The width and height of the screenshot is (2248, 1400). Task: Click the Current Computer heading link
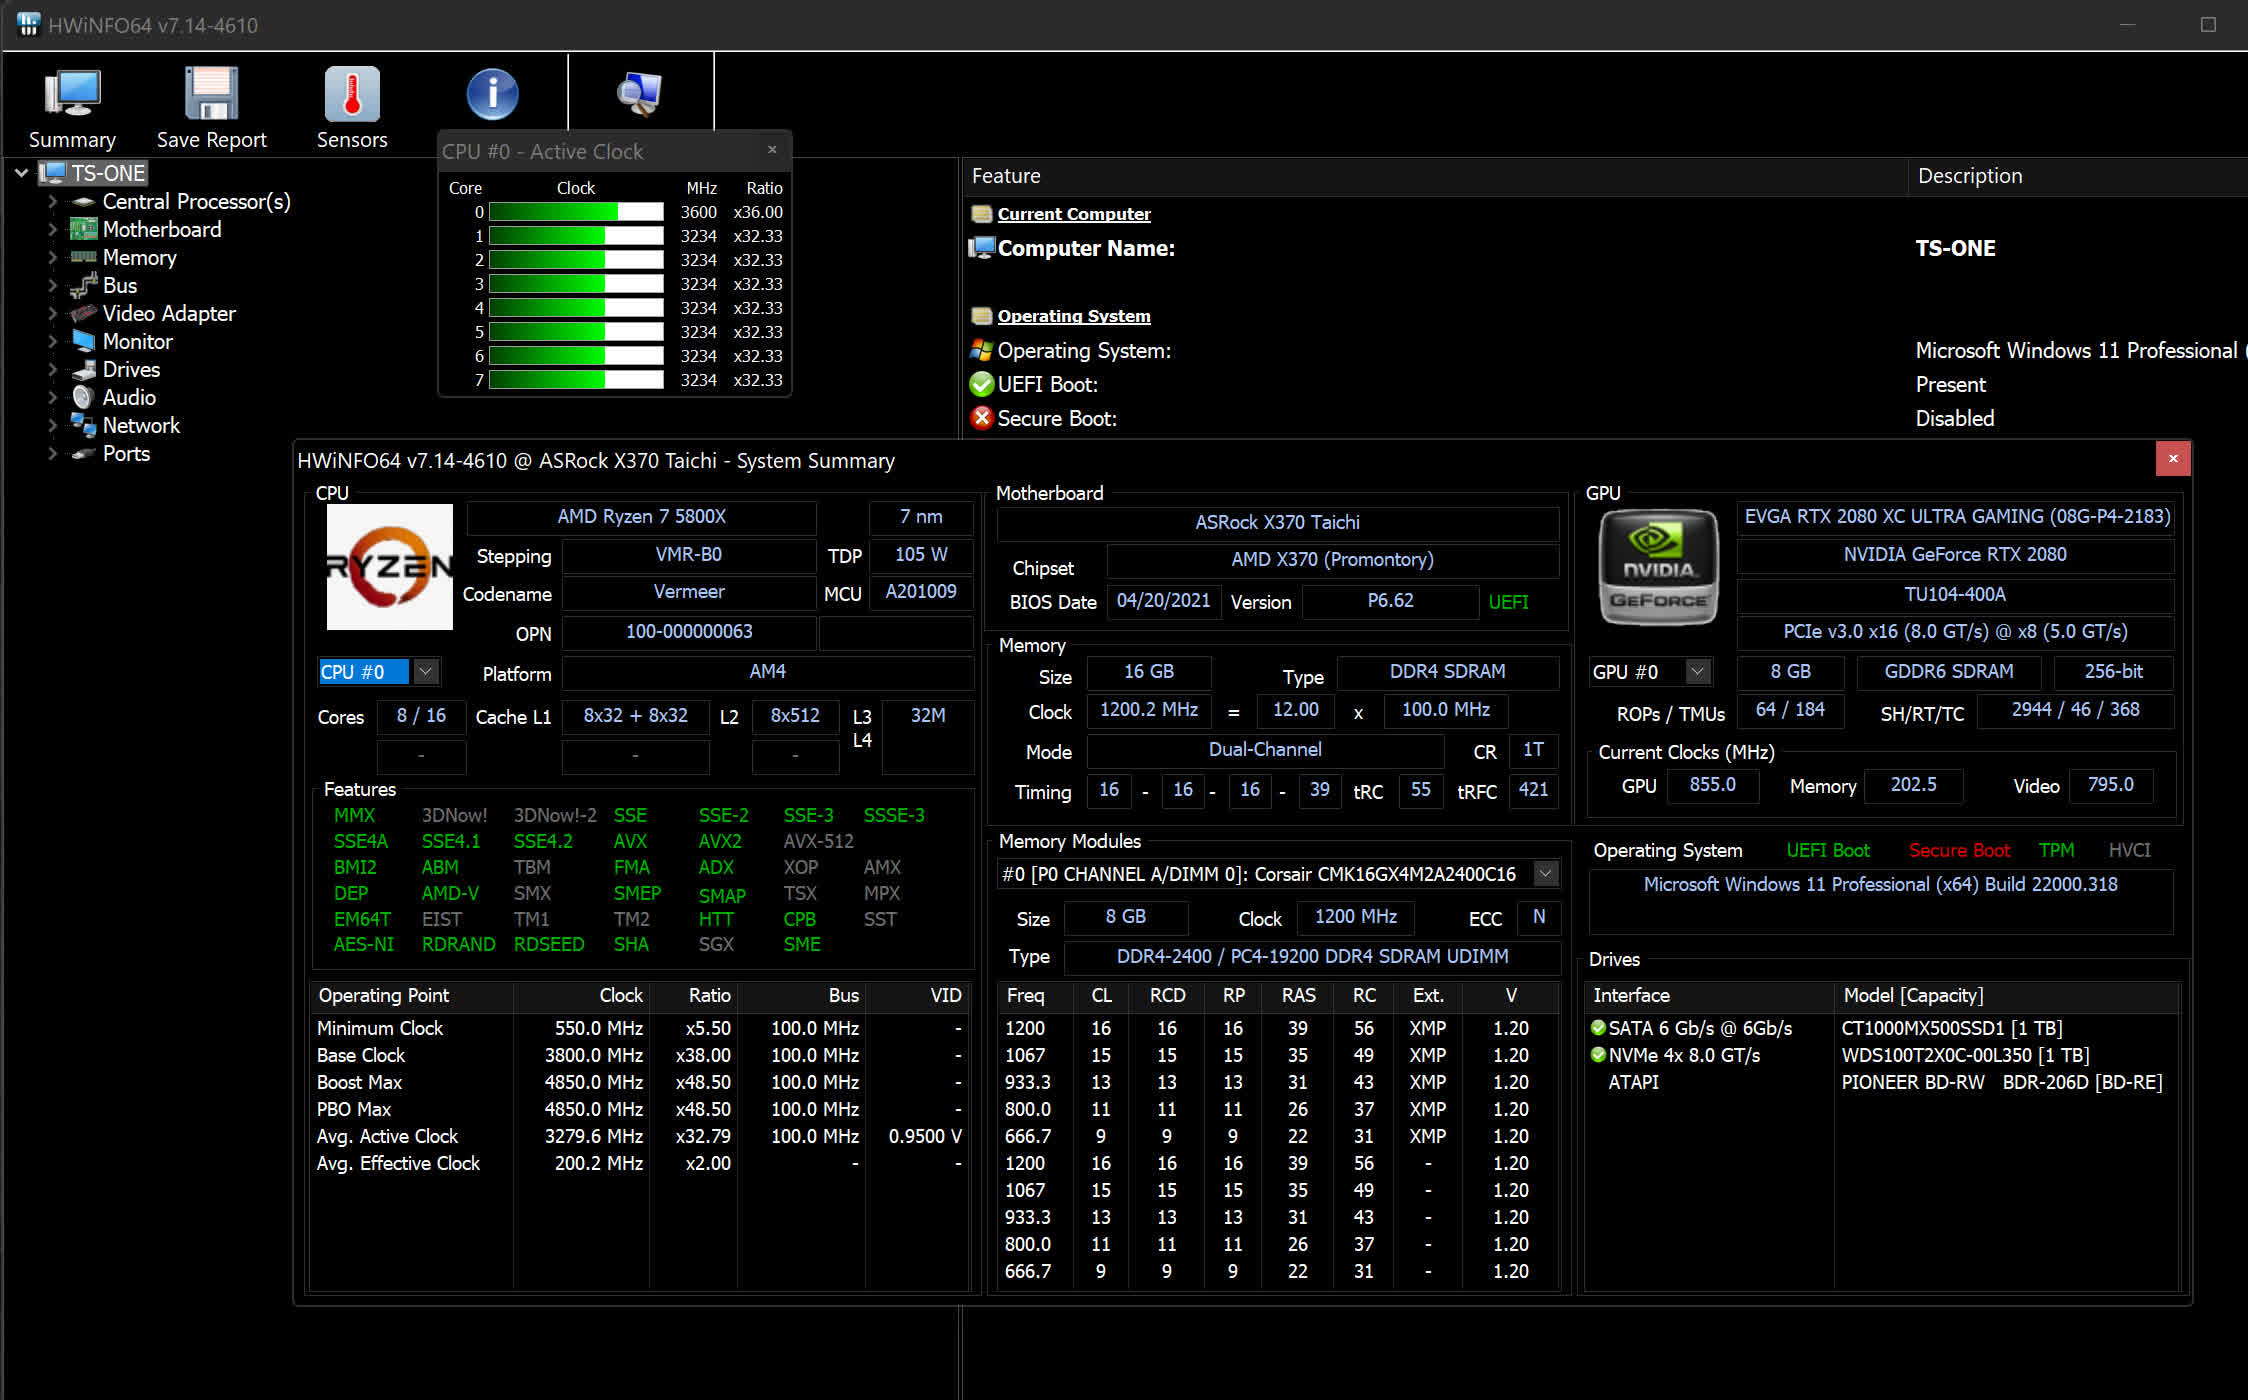coord(1074,214)
